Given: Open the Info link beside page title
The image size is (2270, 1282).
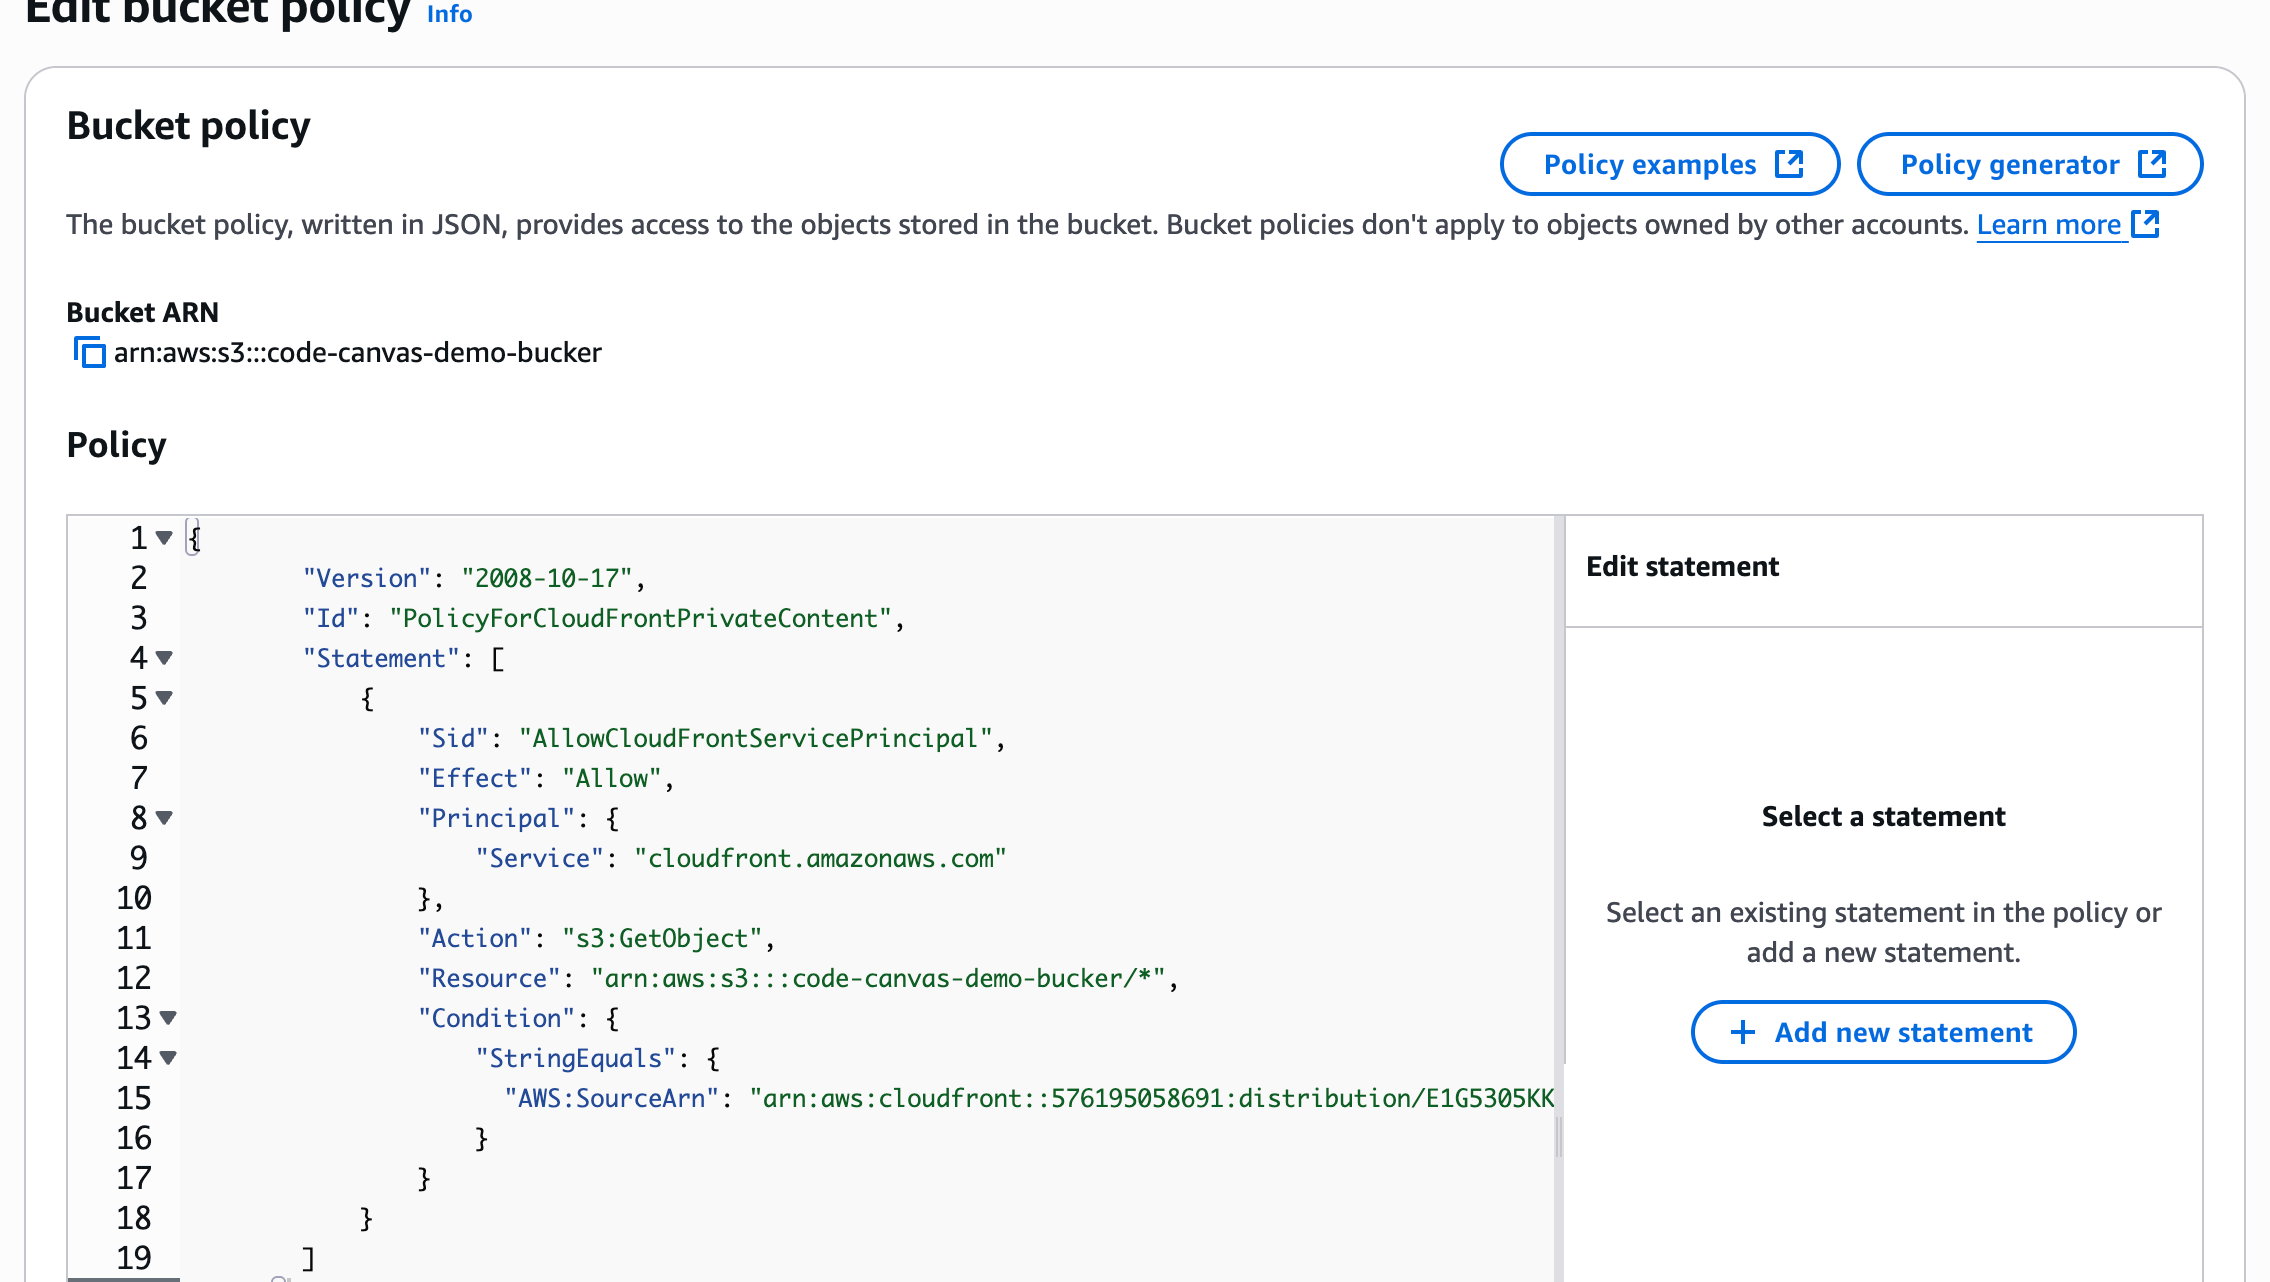Looking at the screenshot, I should (449, 14).
